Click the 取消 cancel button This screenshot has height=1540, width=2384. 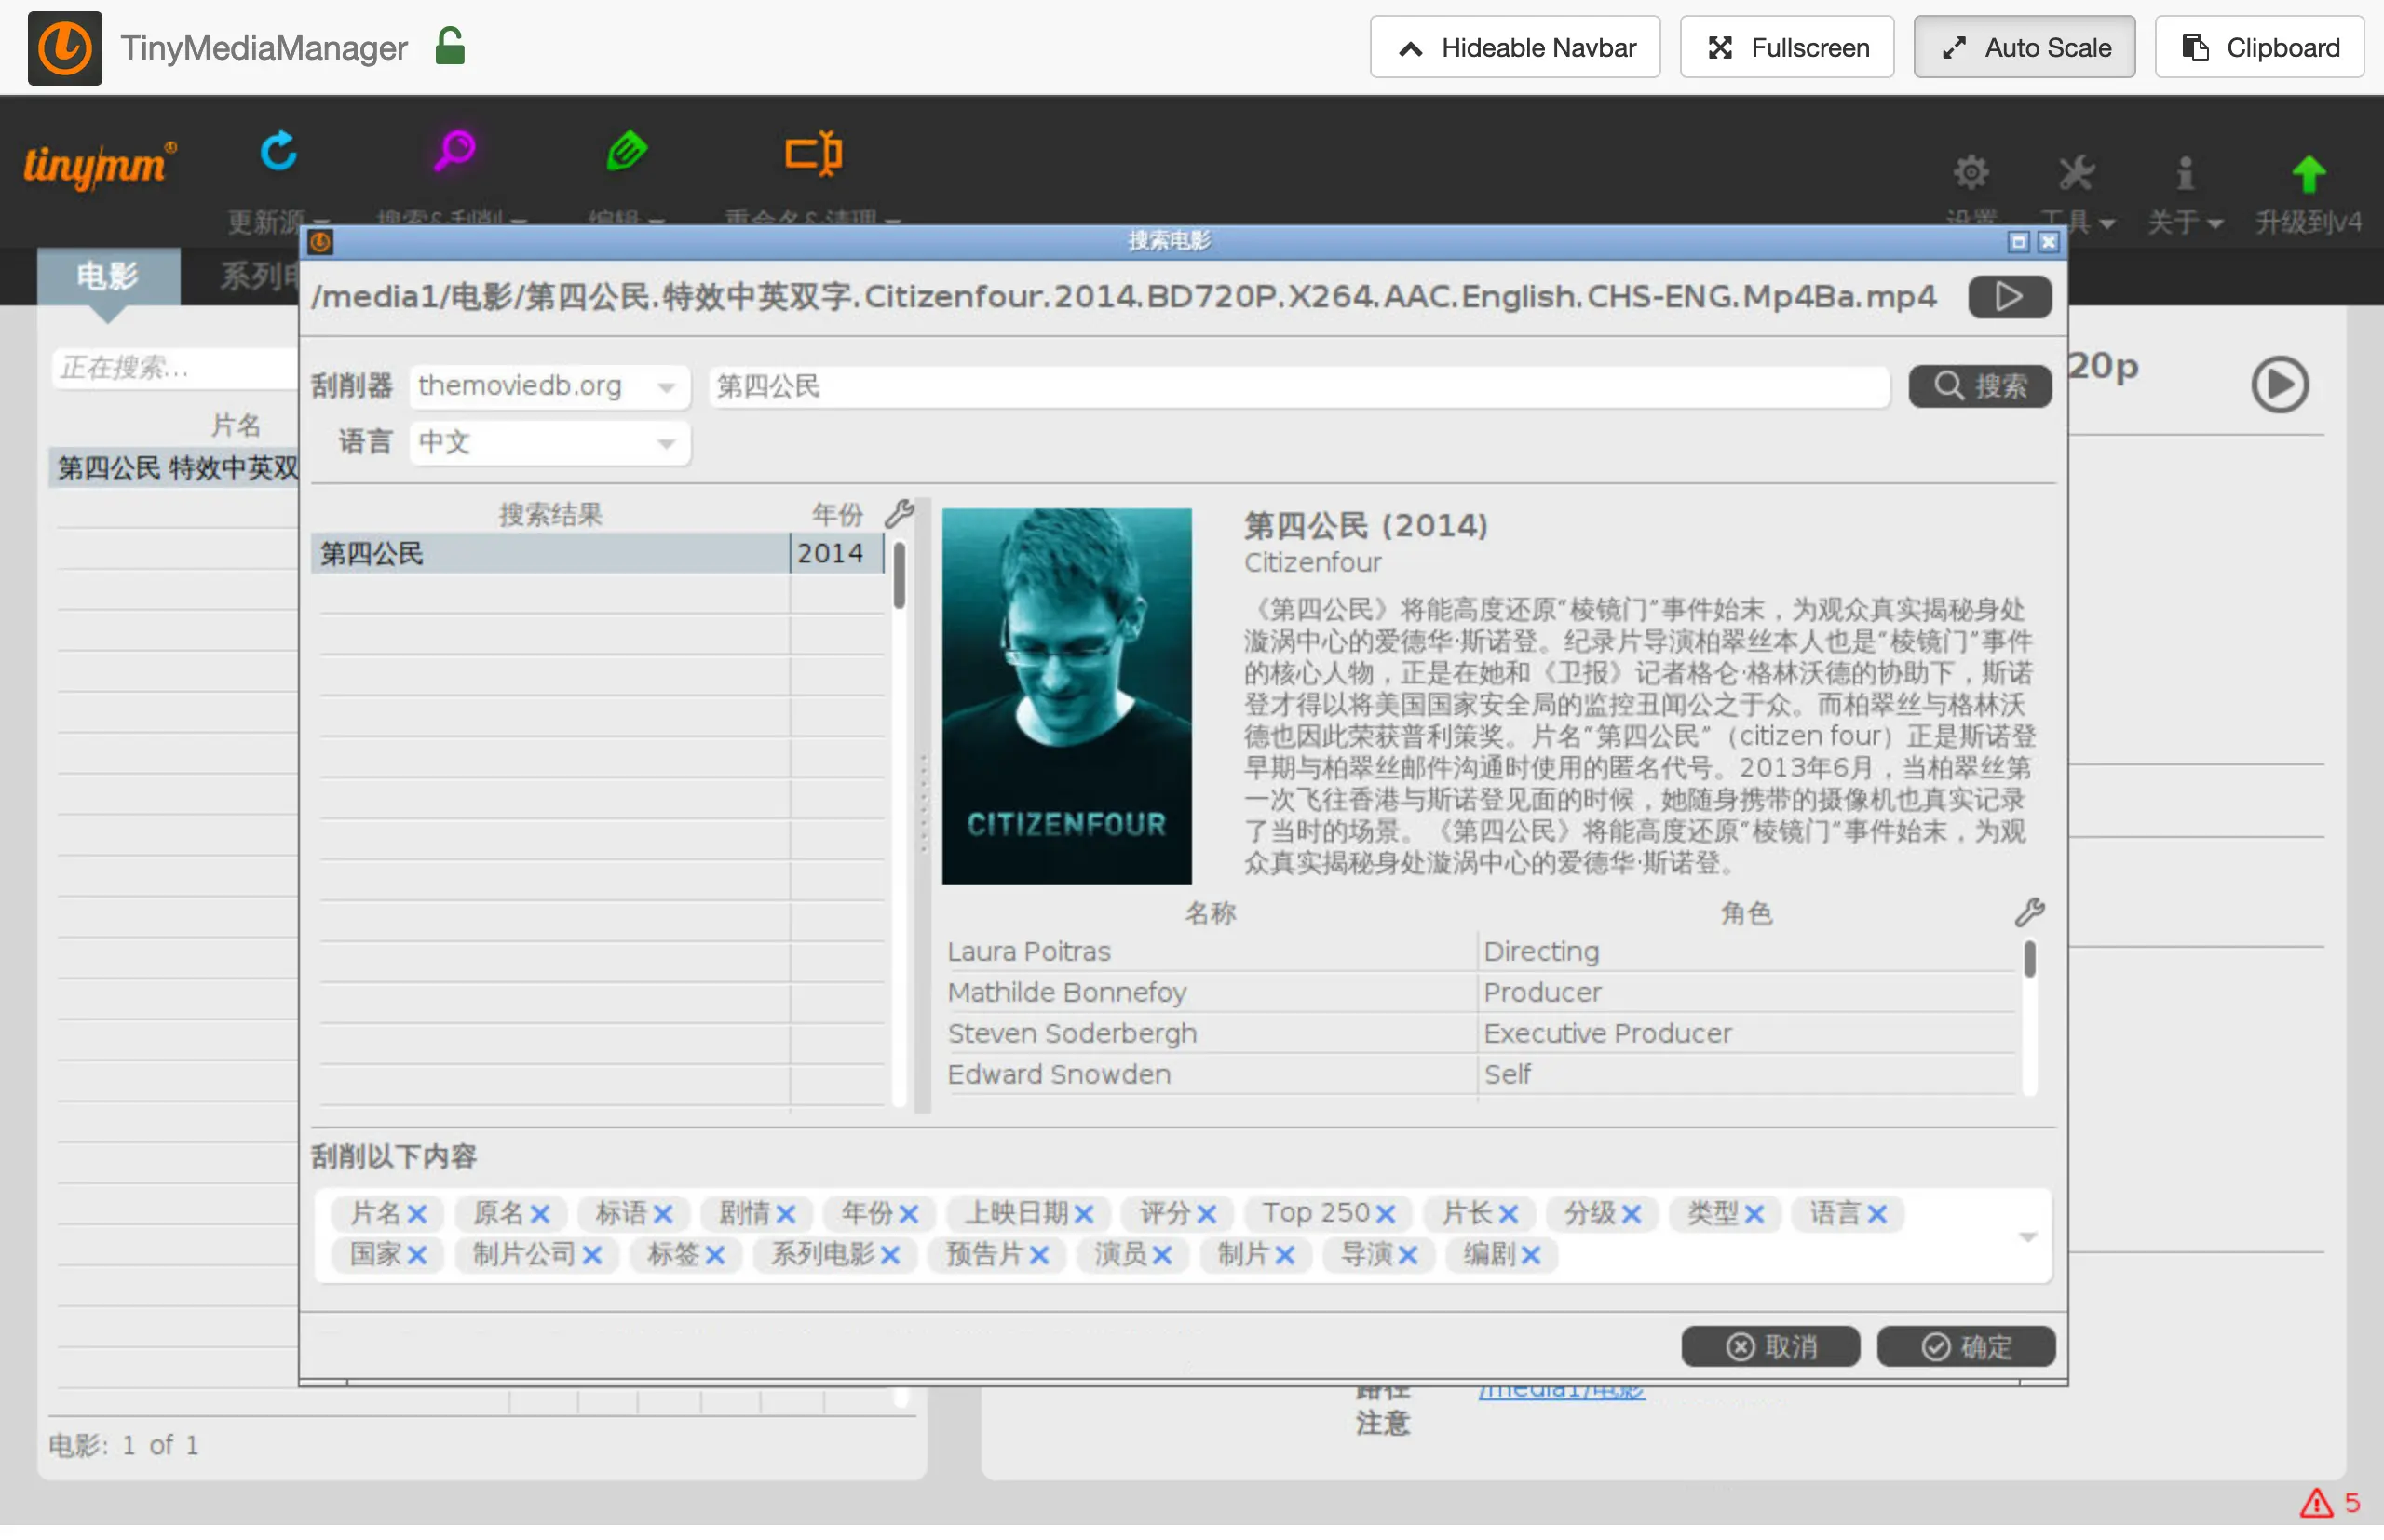tap(1770, 1347)
